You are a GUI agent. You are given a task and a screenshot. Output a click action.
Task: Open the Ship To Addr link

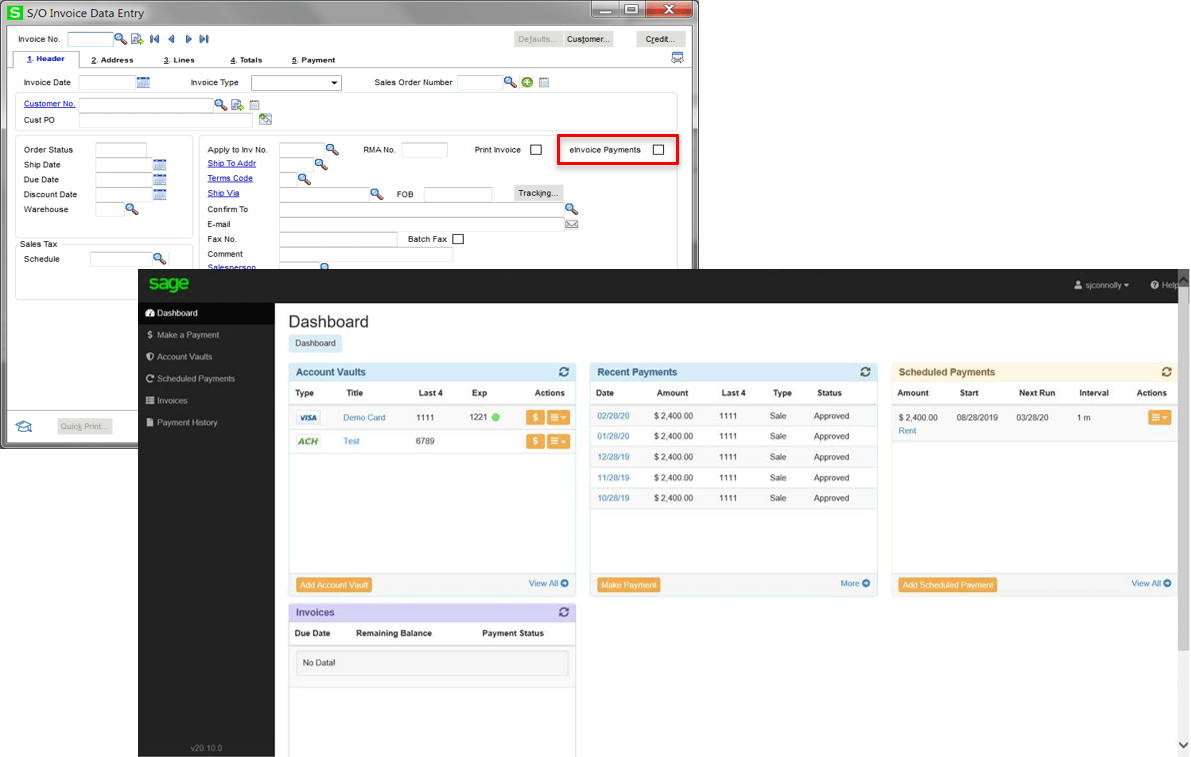click(232, 164)
